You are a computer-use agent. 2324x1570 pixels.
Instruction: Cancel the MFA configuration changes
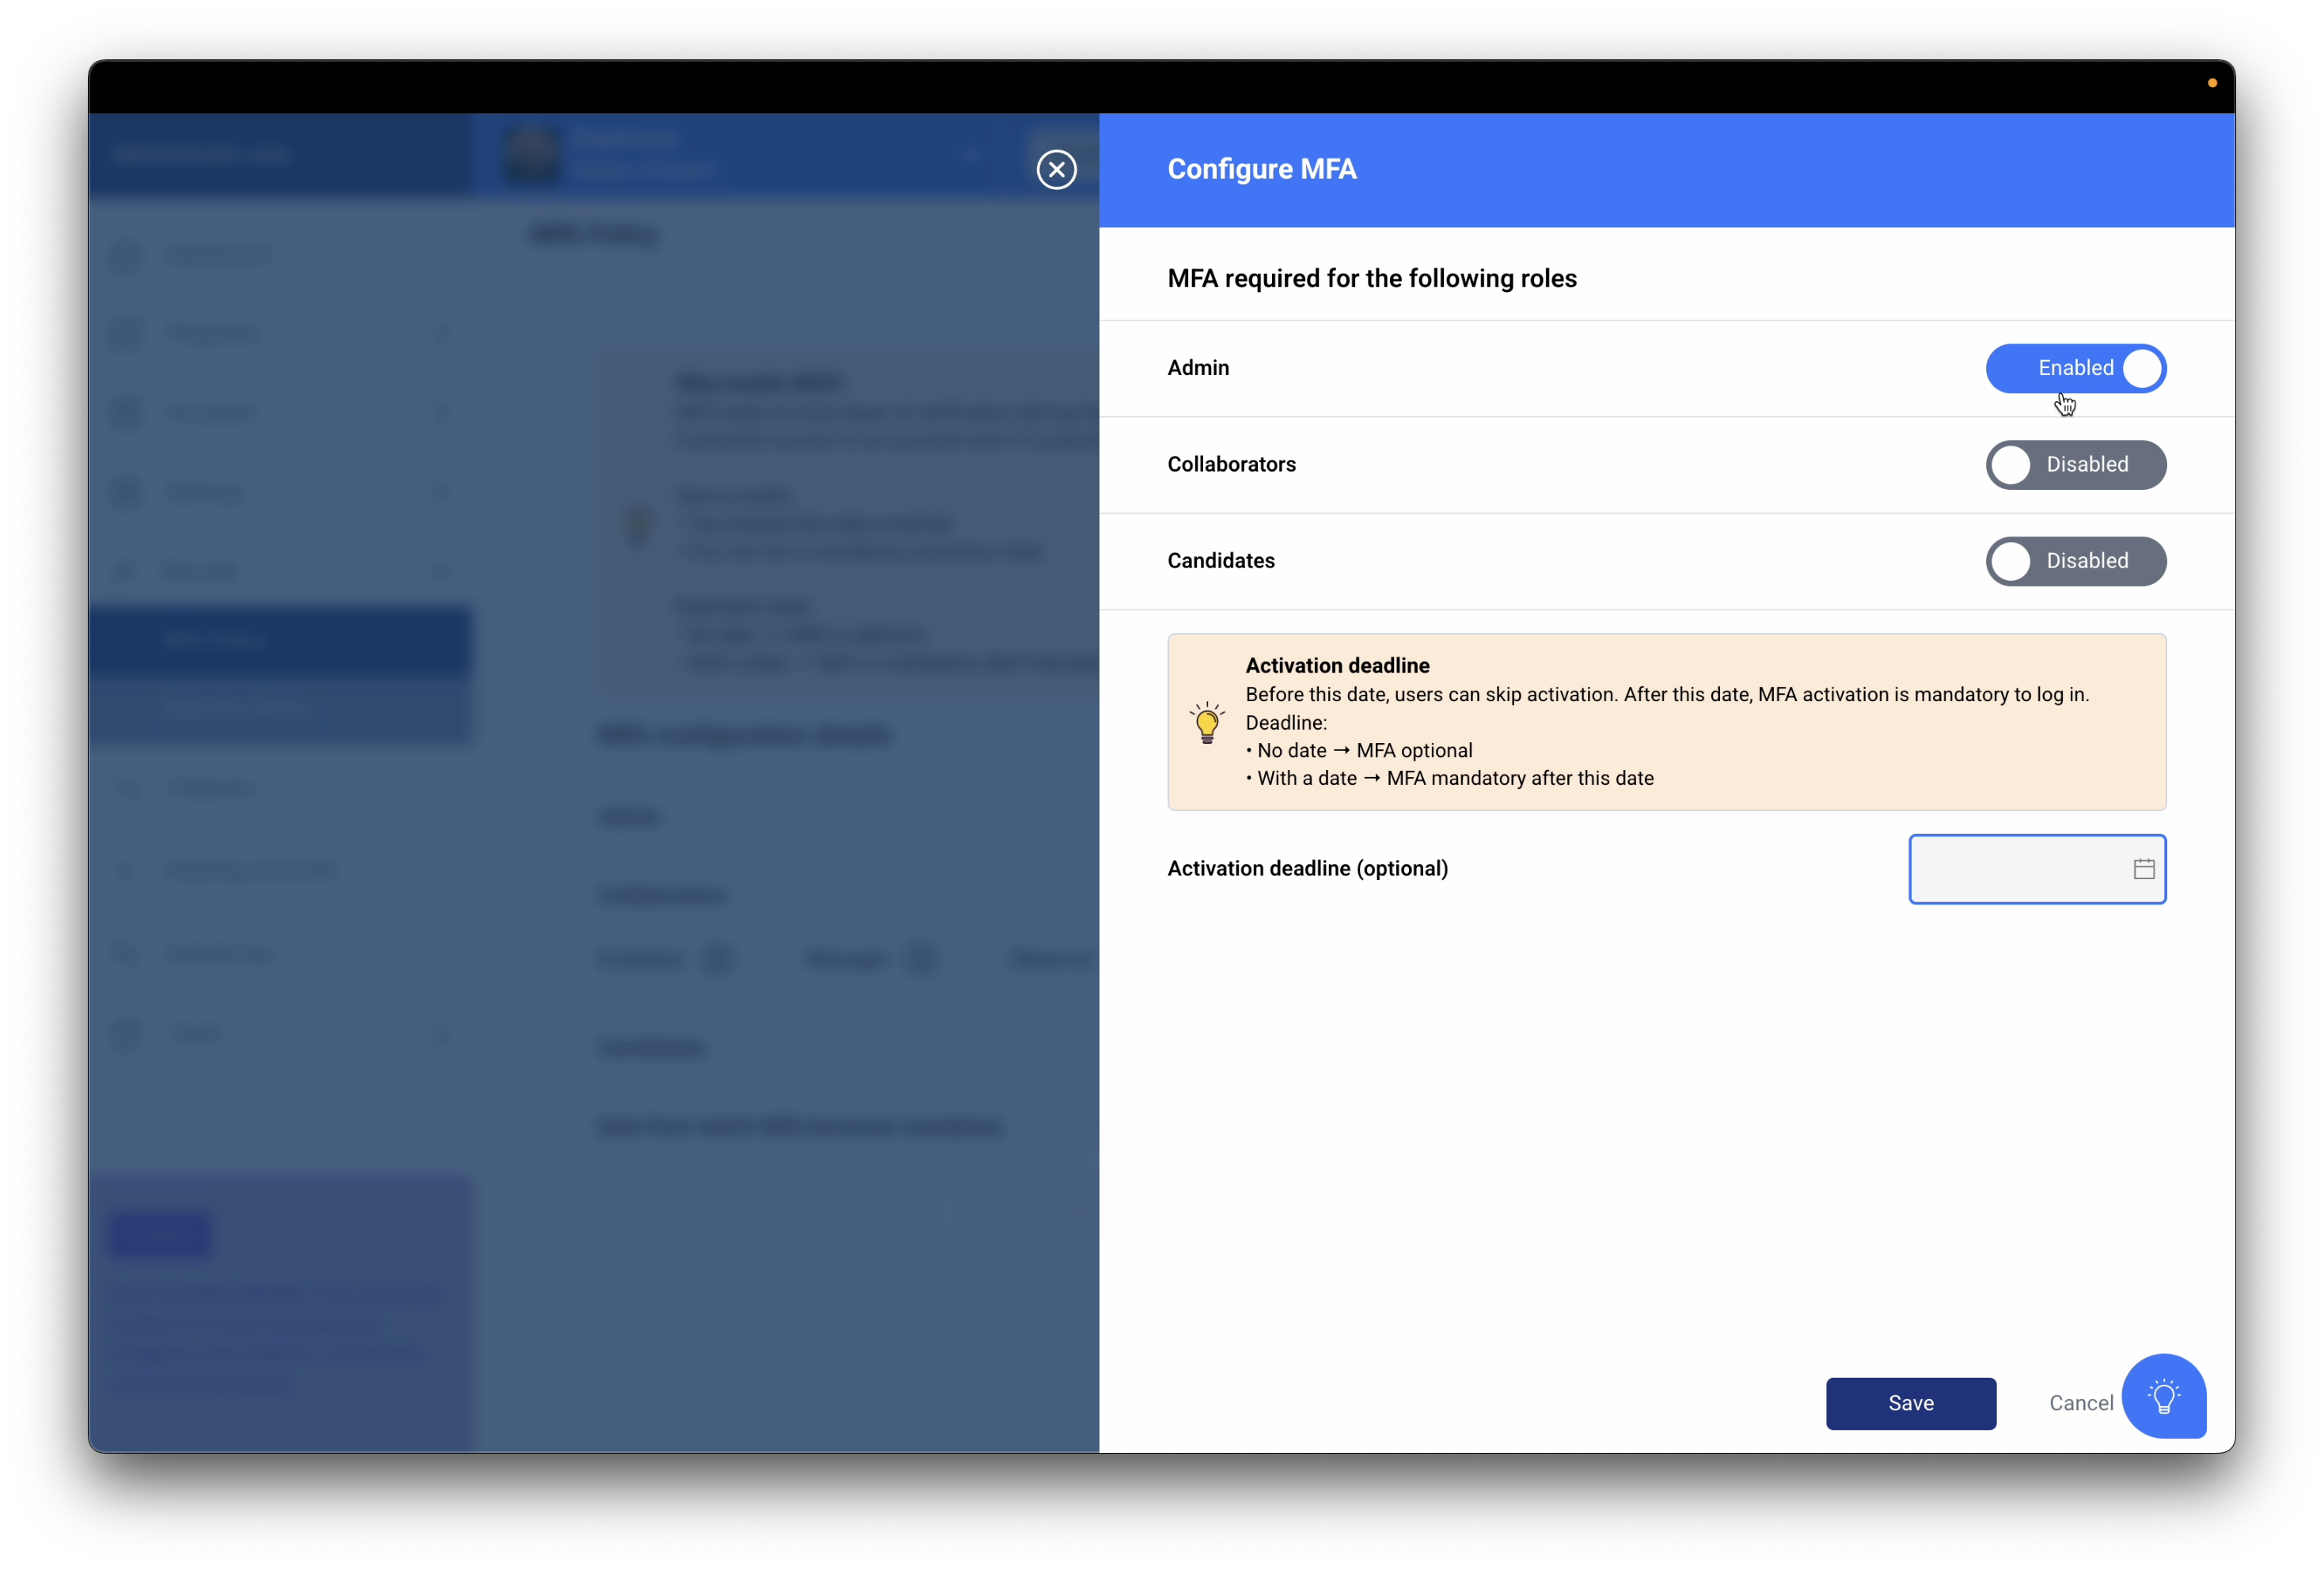[x=2080, y=1403]
